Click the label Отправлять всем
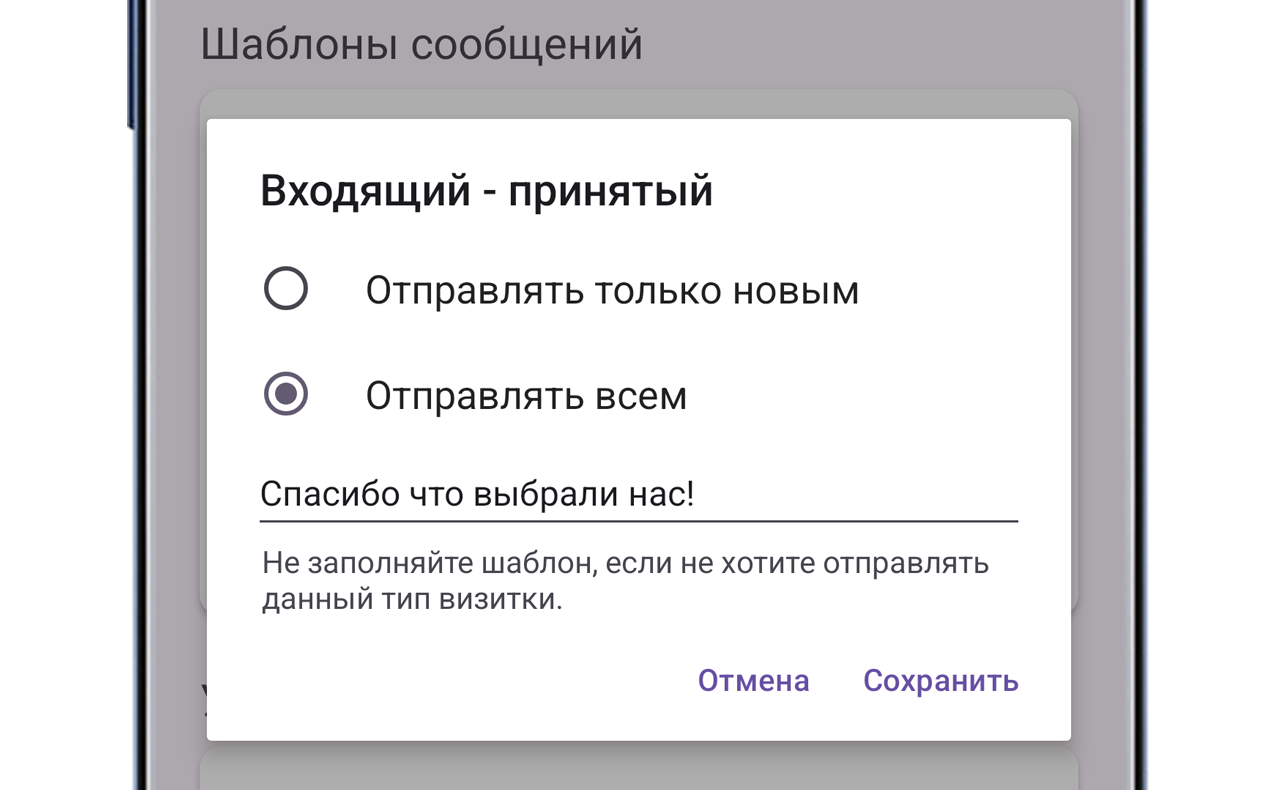Image resolution: width=1277 pixels, height=790 pixels. [526, 395]
